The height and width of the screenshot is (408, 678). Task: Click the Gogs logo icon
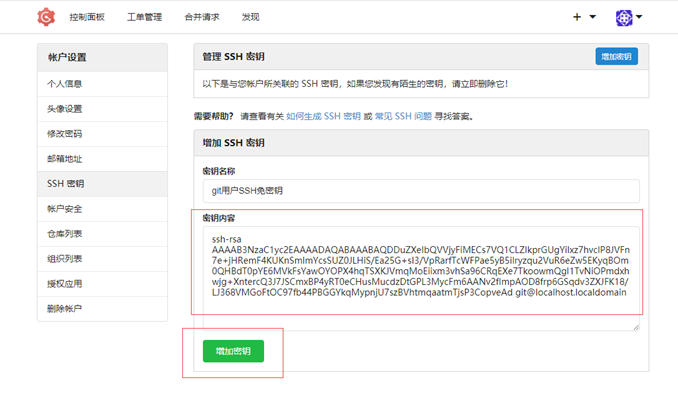(x=46, y=17)
